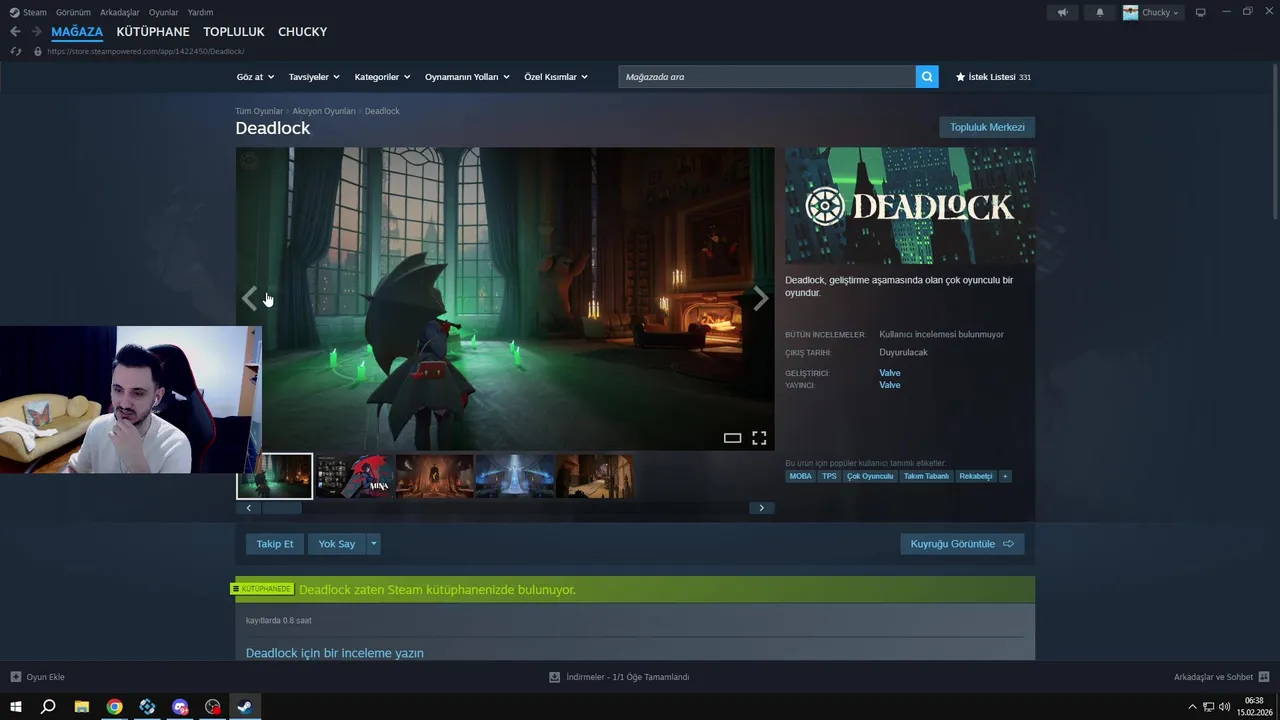Open the Arkadaşlar ve Sohbet chat icon
1280x720 pixels.
click(x=1264, y=677)
